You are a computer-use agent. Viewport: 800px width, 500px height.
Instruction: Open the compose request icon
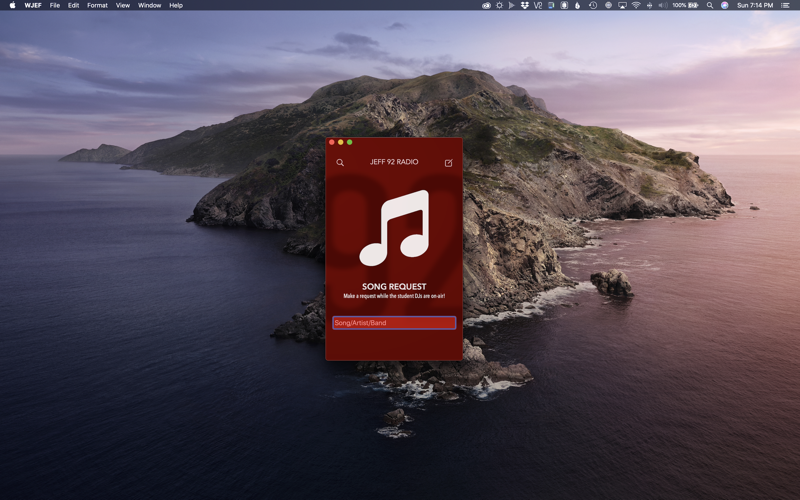click(x=448, y=162)
